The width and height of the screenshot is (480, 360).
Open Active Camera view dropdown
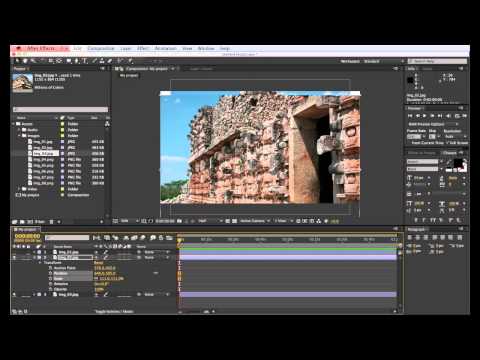point(255,221)
